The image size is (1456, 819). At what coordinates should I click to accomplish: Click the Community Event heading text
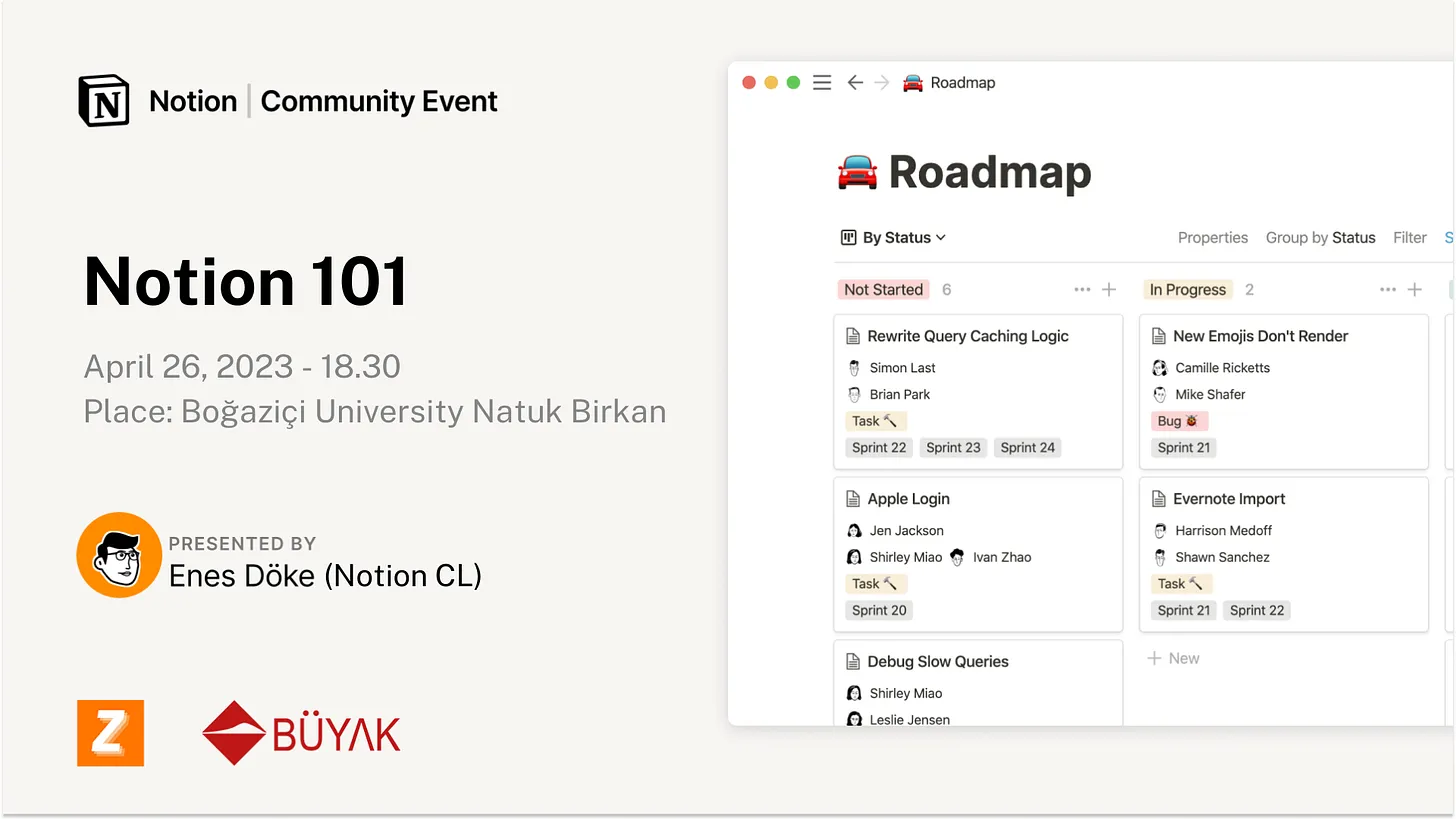[379, 101]
